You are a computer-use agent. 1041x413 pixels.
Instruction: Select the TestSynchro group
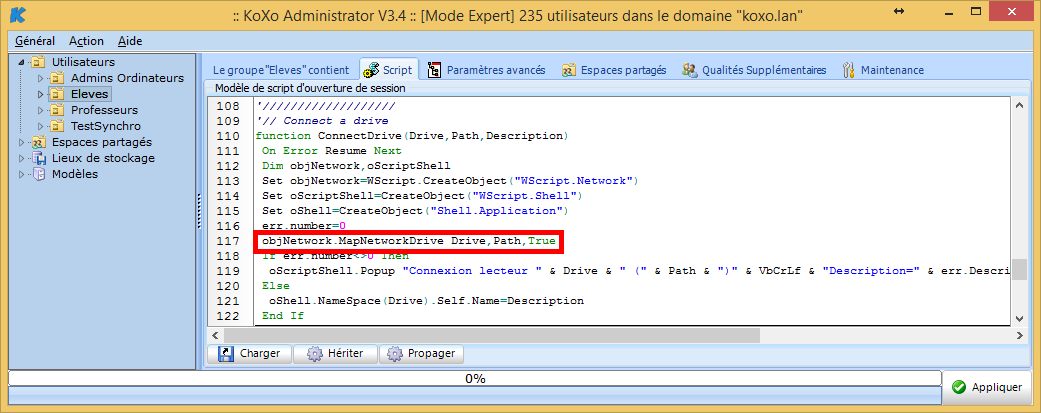pyautogui.click(x=106, y=126)
